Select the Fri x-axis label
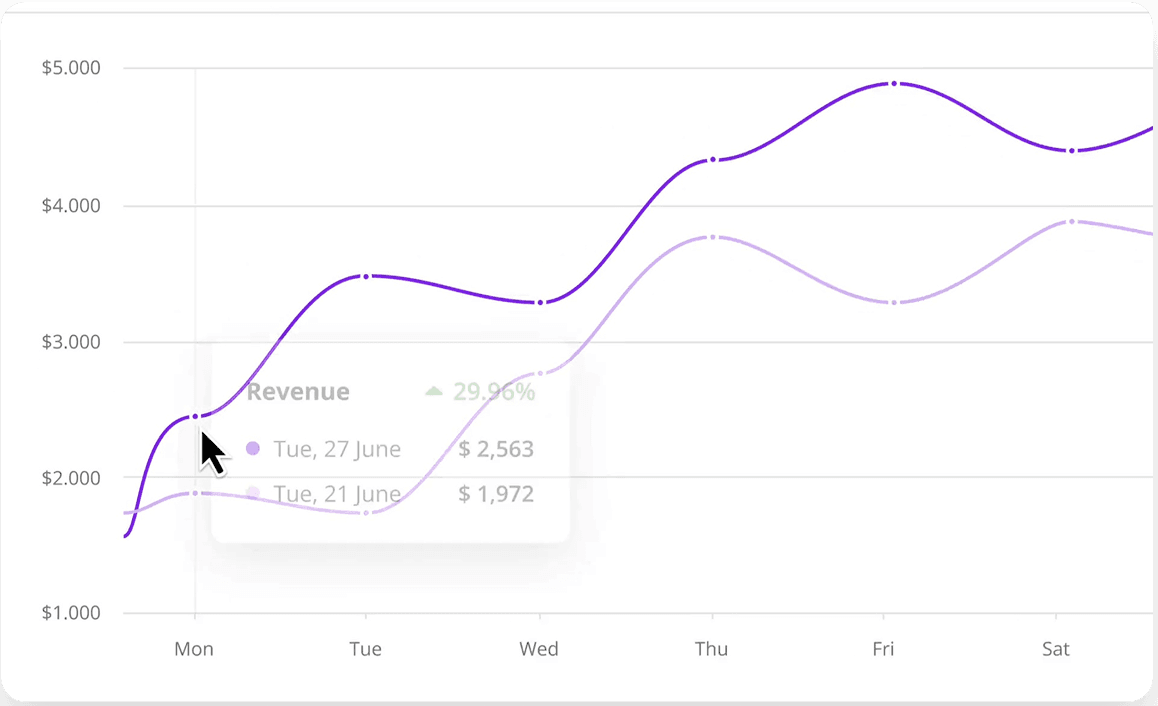1158x706 pixels. tap(883, 649)
